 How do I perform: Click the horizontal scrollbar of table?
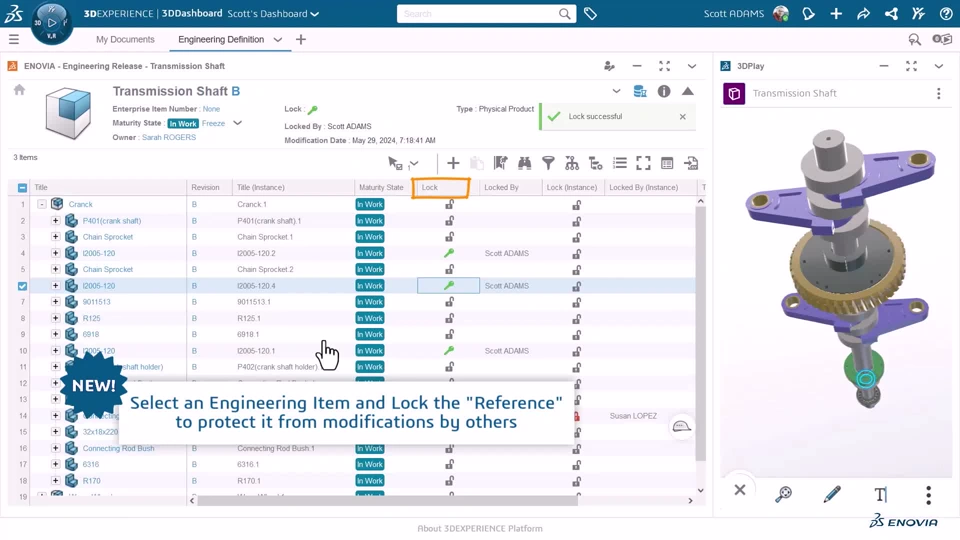(387, 500)
